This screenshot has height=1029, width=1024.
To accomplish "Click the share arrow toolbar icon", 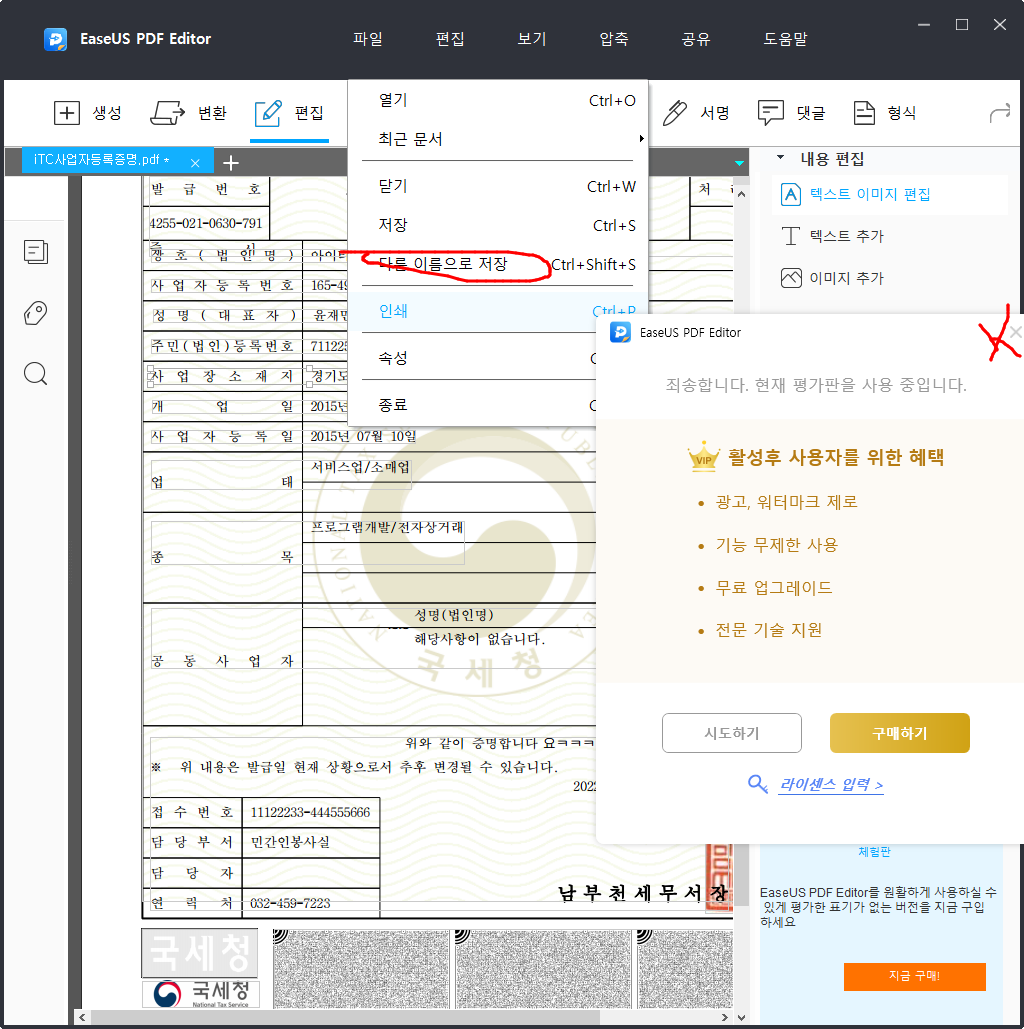I will click(1000, 113).
